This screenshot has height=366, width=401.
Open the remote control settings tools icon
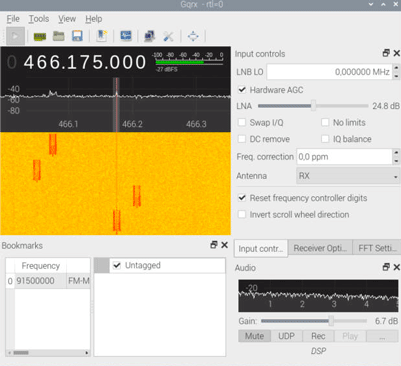click(x=168, y=36)
